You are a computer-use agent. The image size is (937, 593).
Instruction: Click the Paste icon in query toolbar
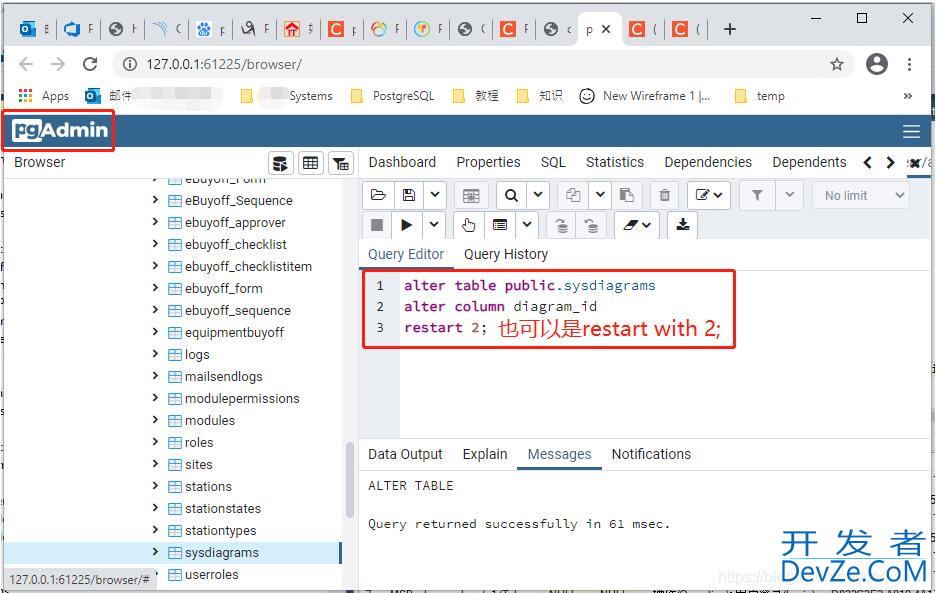pos(626,195)
